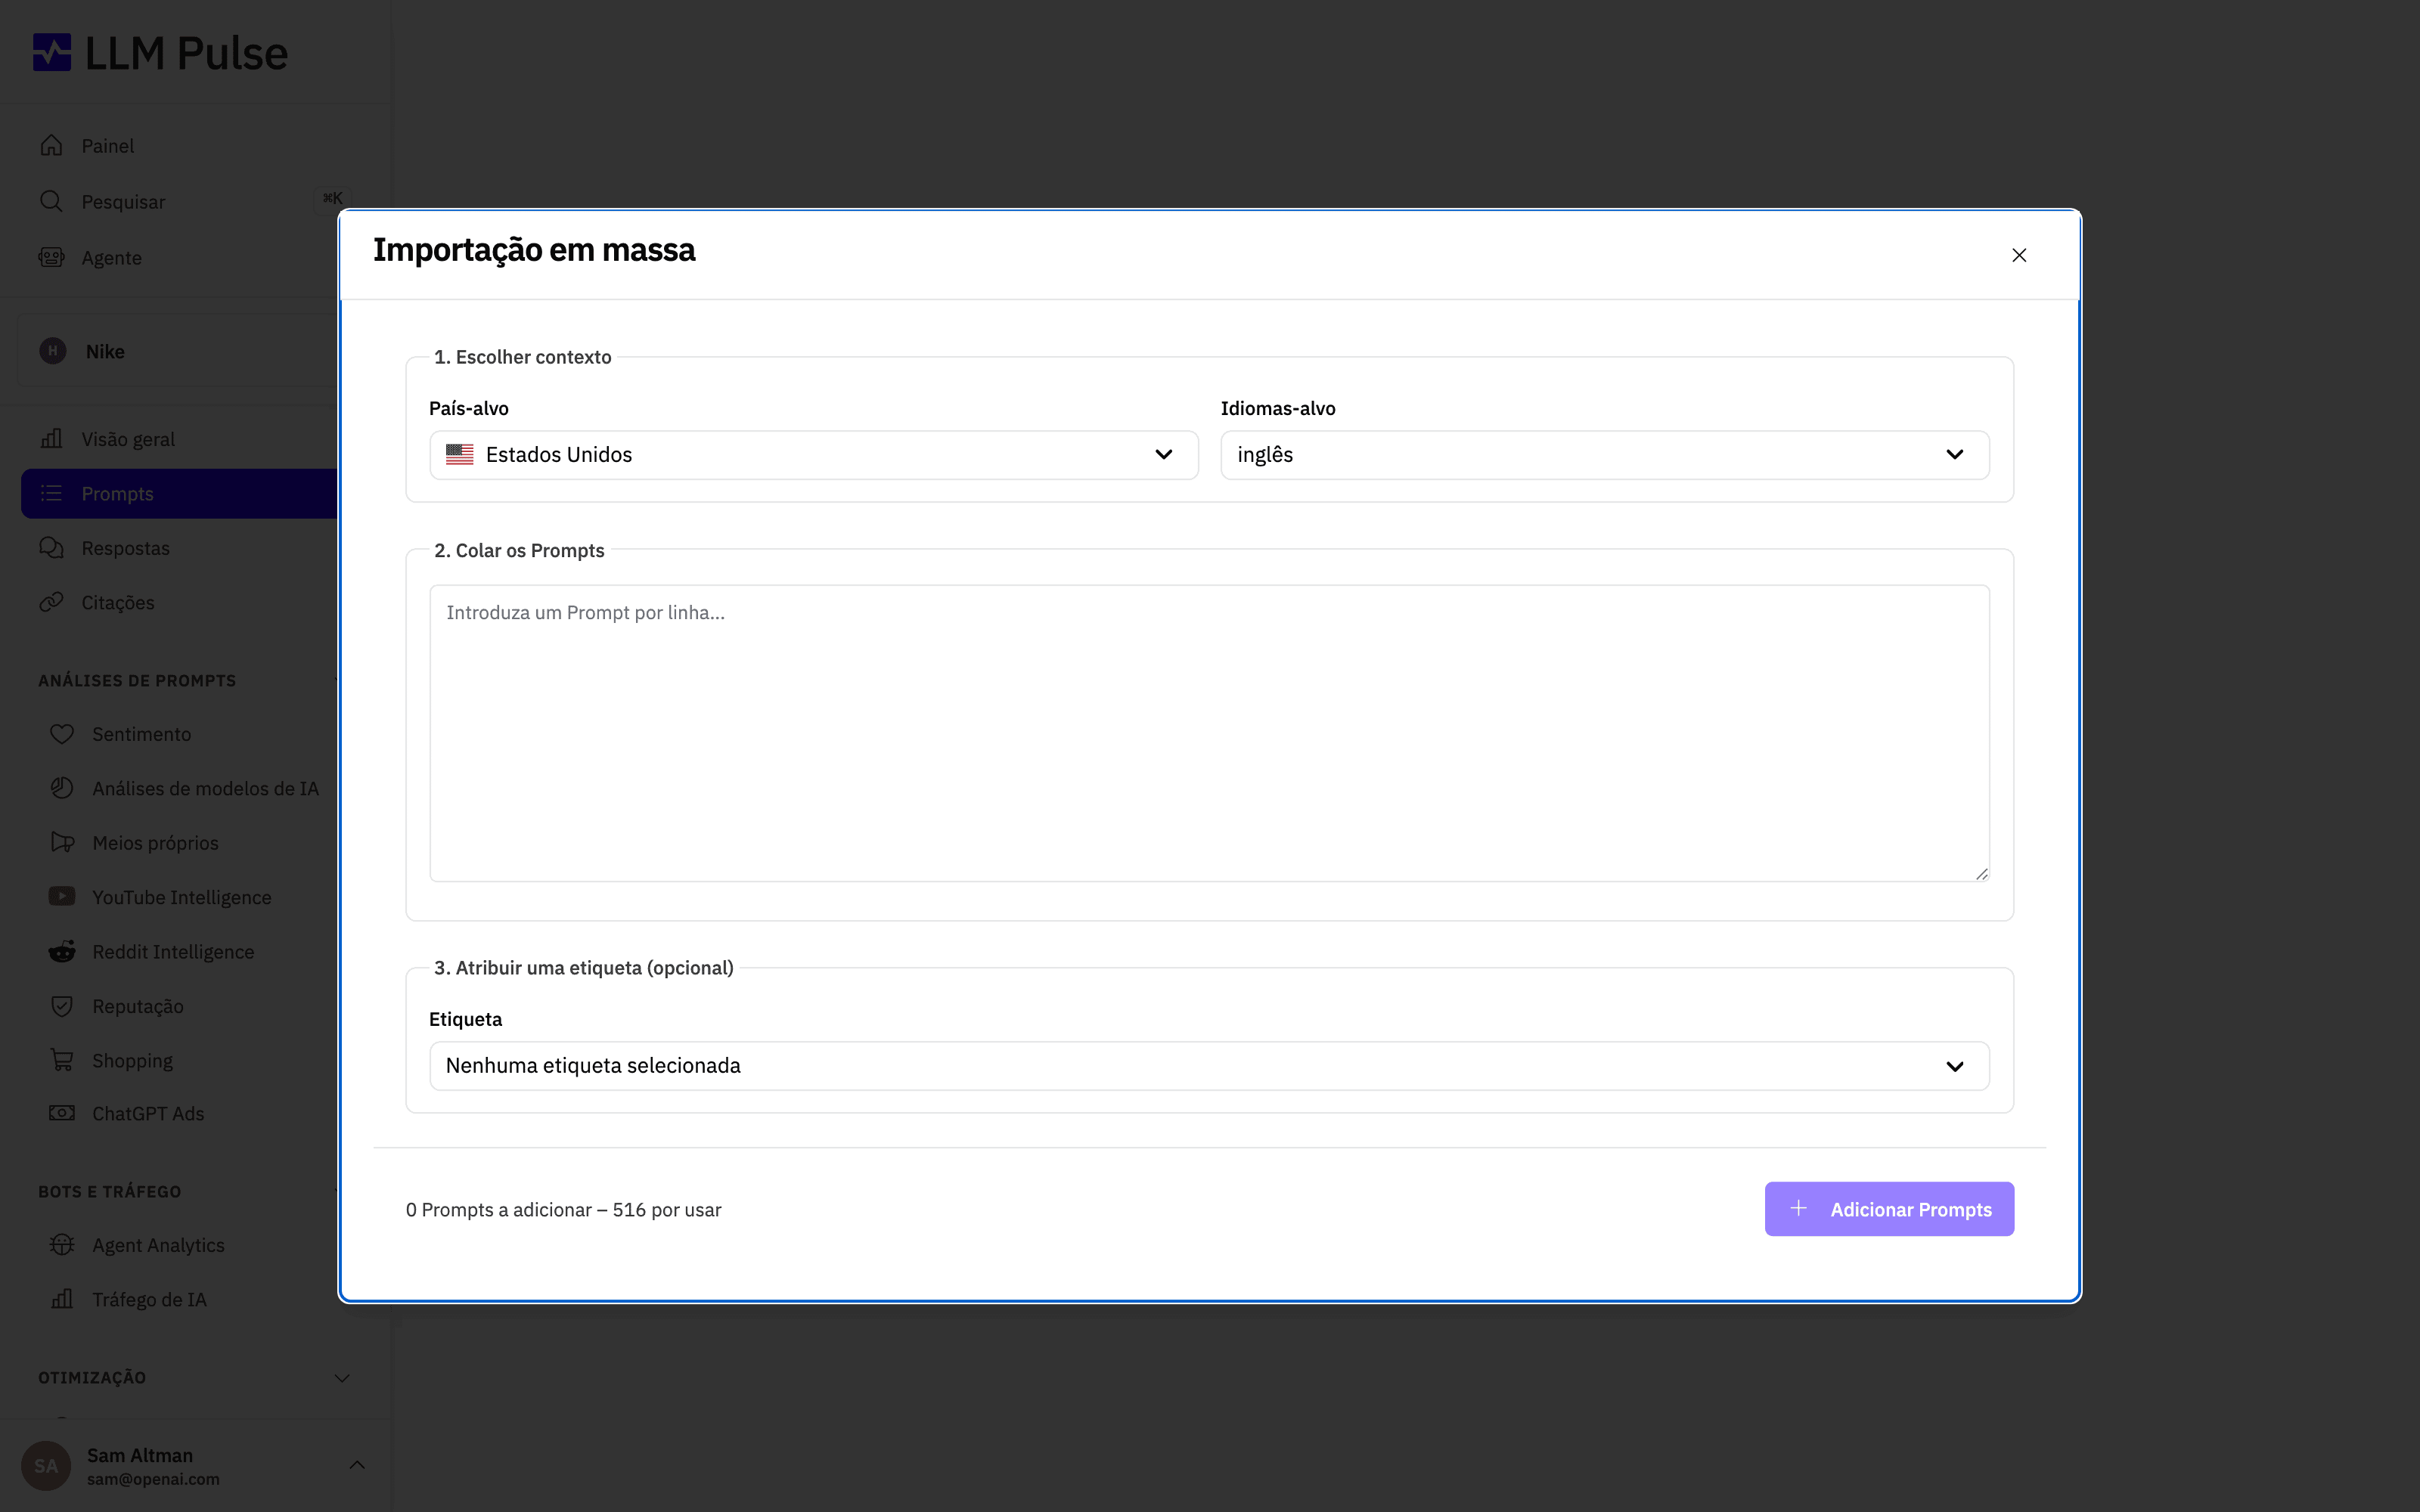Click the Agent Analytics globe icon
The image size is (2420, 1512).
click(62, 1245)
